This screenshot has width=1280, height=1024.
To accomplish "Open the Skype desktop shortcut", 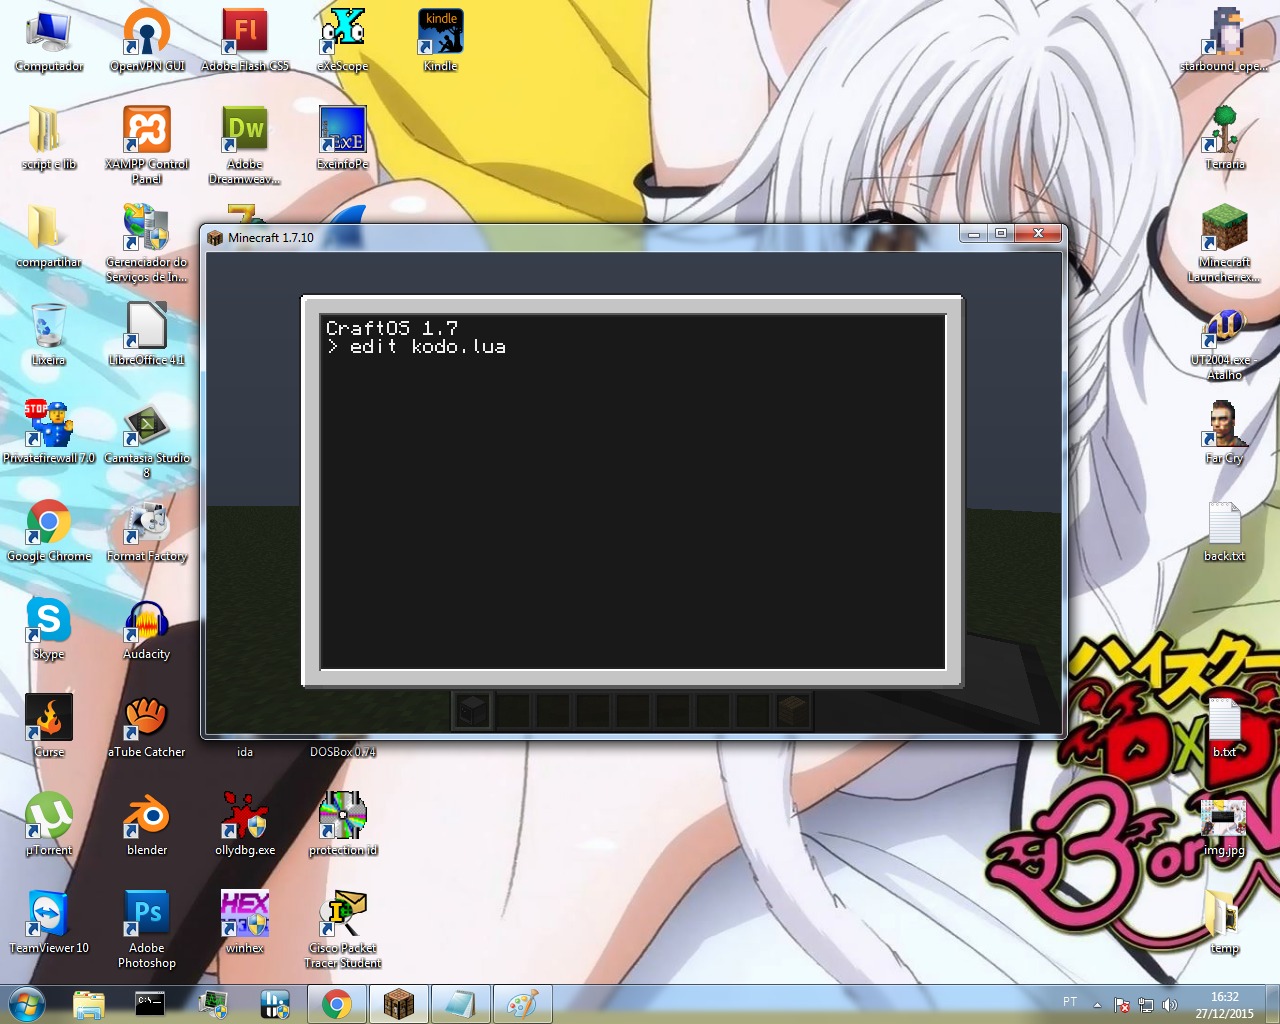I will coord(48,628).
